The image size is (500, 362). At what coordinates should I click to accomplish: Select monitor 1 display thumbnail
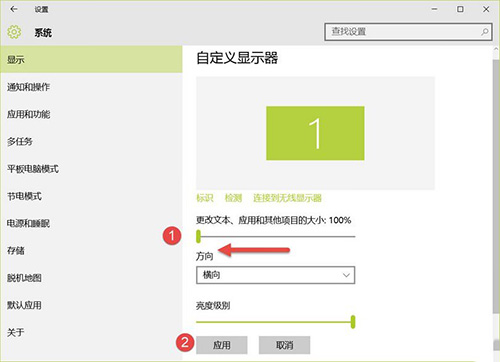(x=315, y=133)
